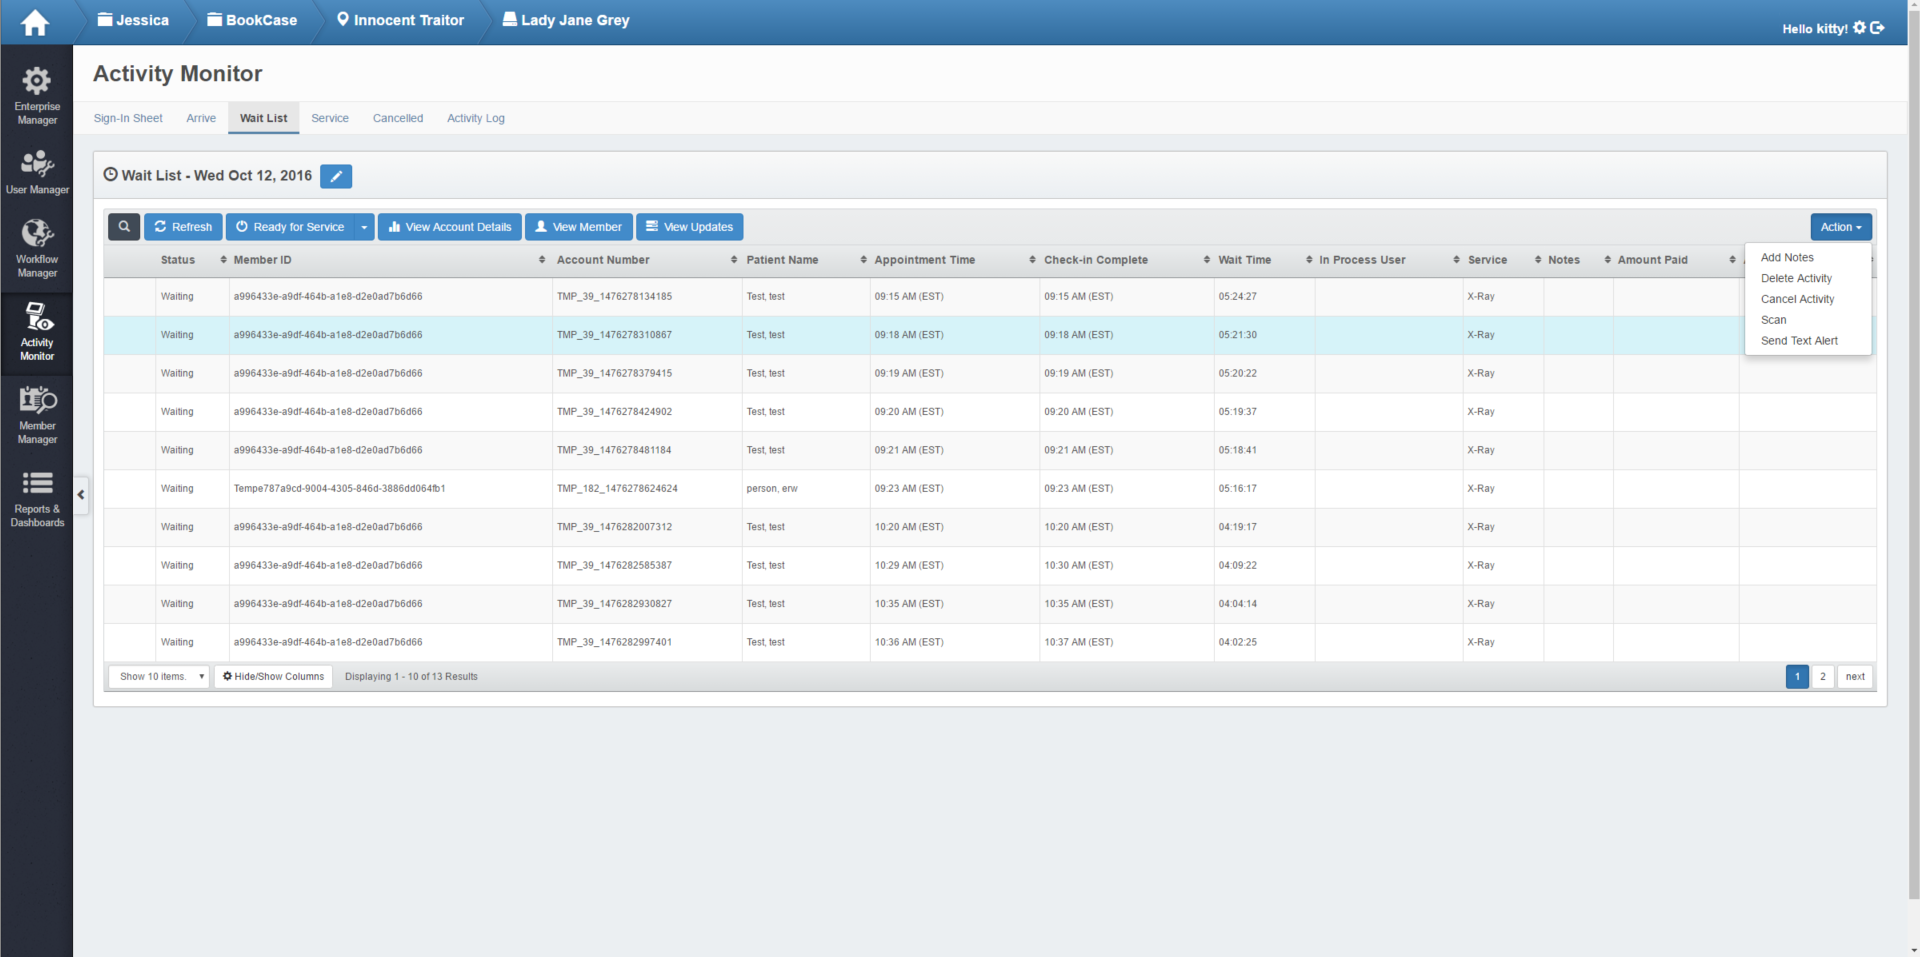Screen dimensions: 1920x957
Task: Choose Send Text Alert menu entry
Action: pos(1799,341)
